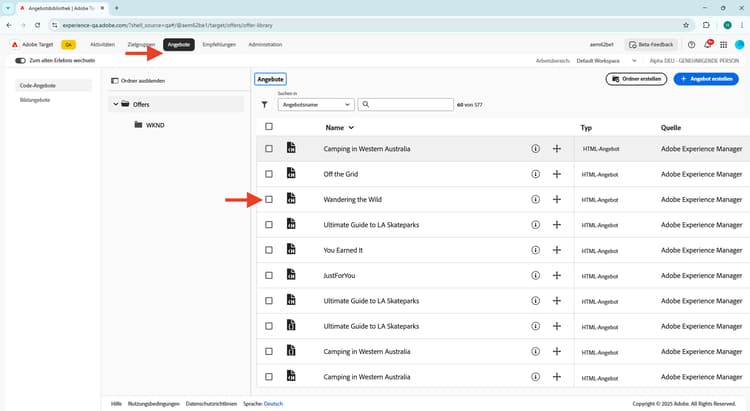Open the Empfehlungen tab
Screen dimensions: 750x411
click(x=219, y=44)
